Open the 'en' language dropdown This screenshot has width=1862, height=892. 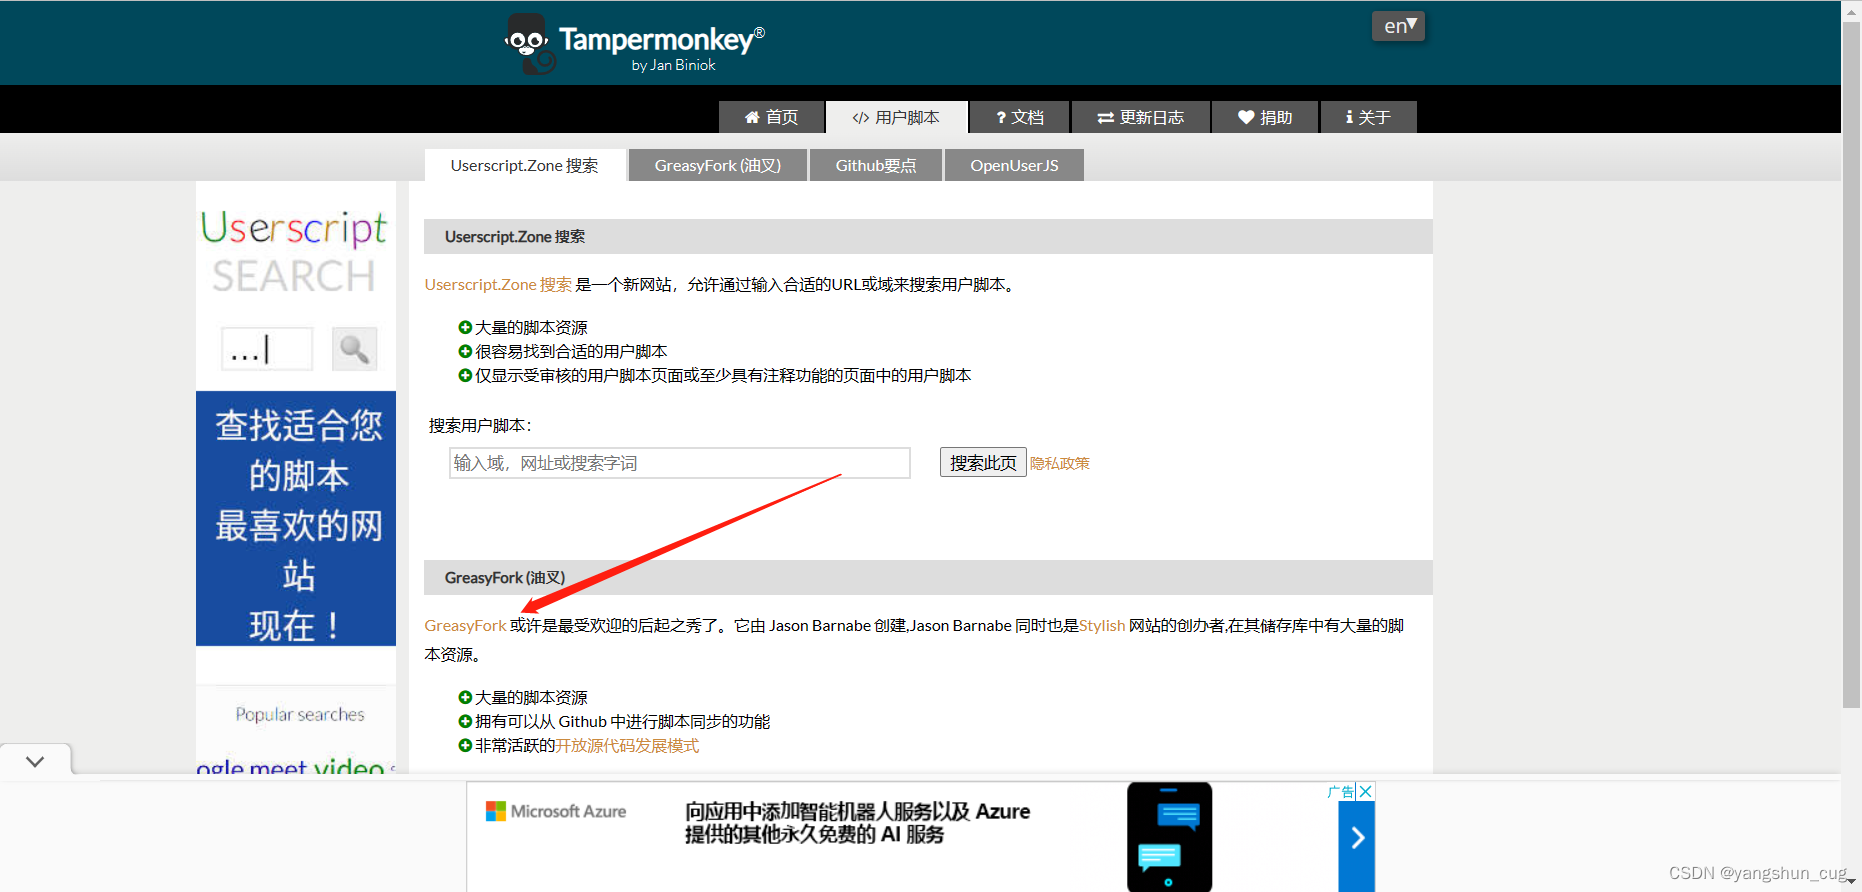pos(1398,26)
